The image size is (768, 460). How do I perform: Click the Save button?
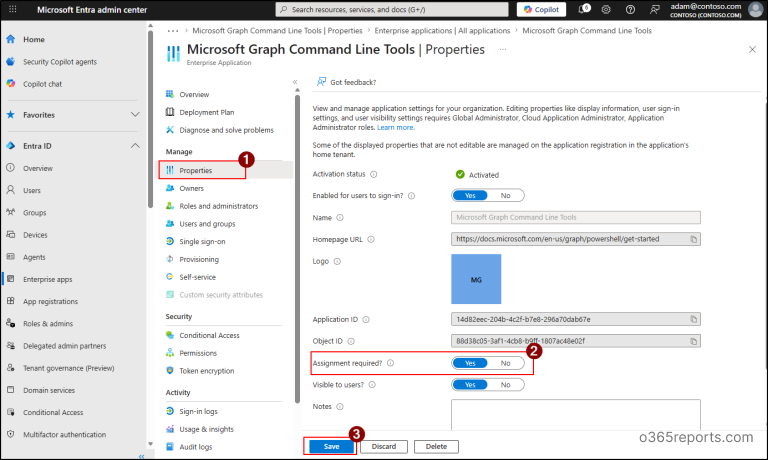pyautogui.click(x=331, y=446)
